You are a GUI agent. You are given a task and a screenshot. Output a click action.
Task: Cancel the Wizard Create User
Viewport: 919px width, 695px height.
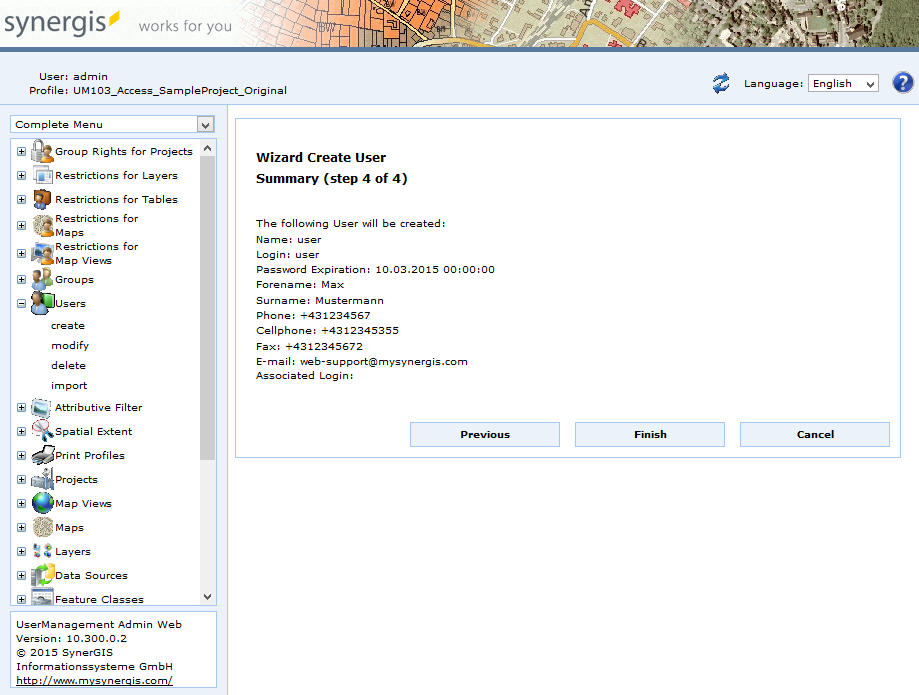point(814,434)
